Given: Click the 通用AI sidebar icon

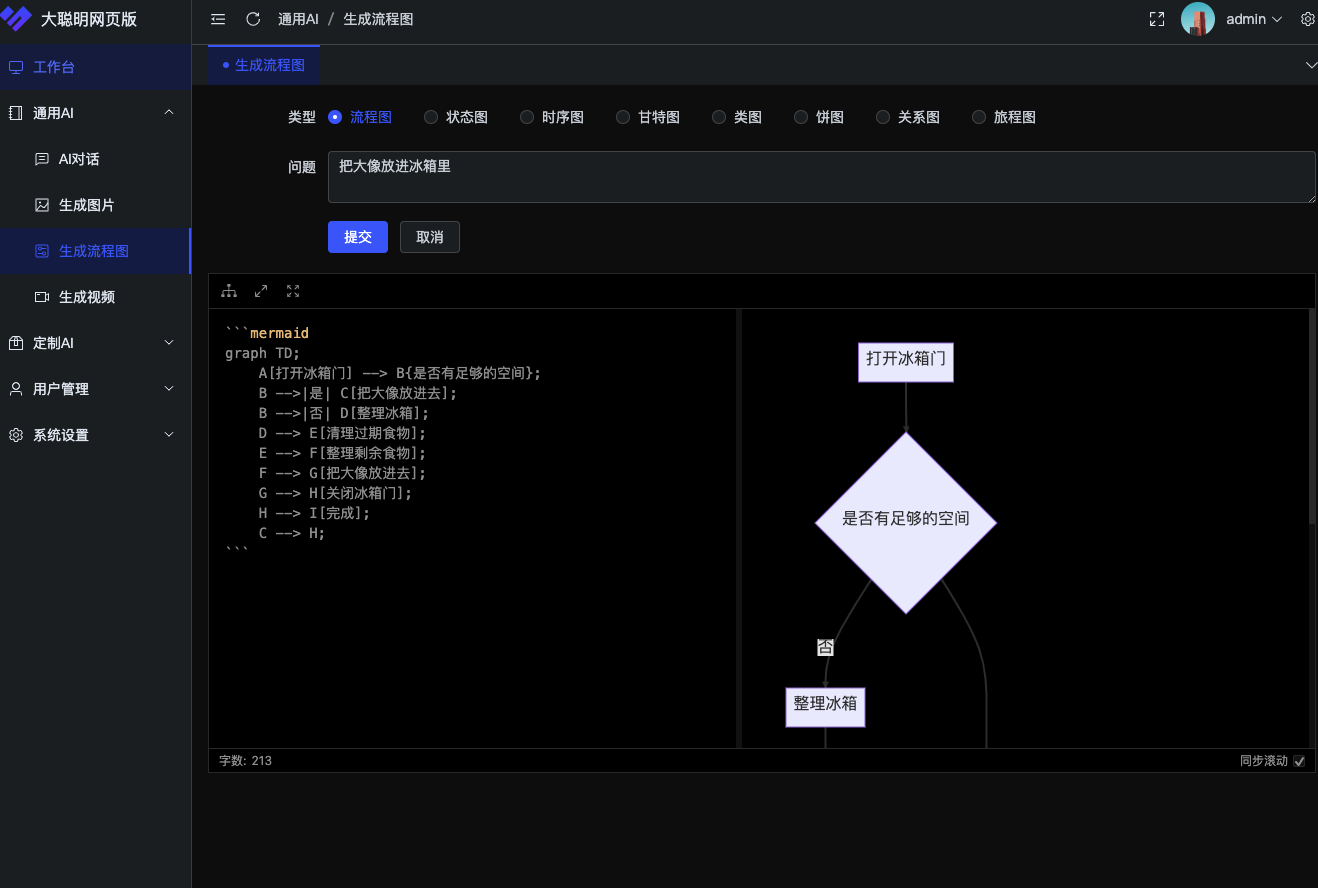Looking at the screenshot, I should 16,113.
